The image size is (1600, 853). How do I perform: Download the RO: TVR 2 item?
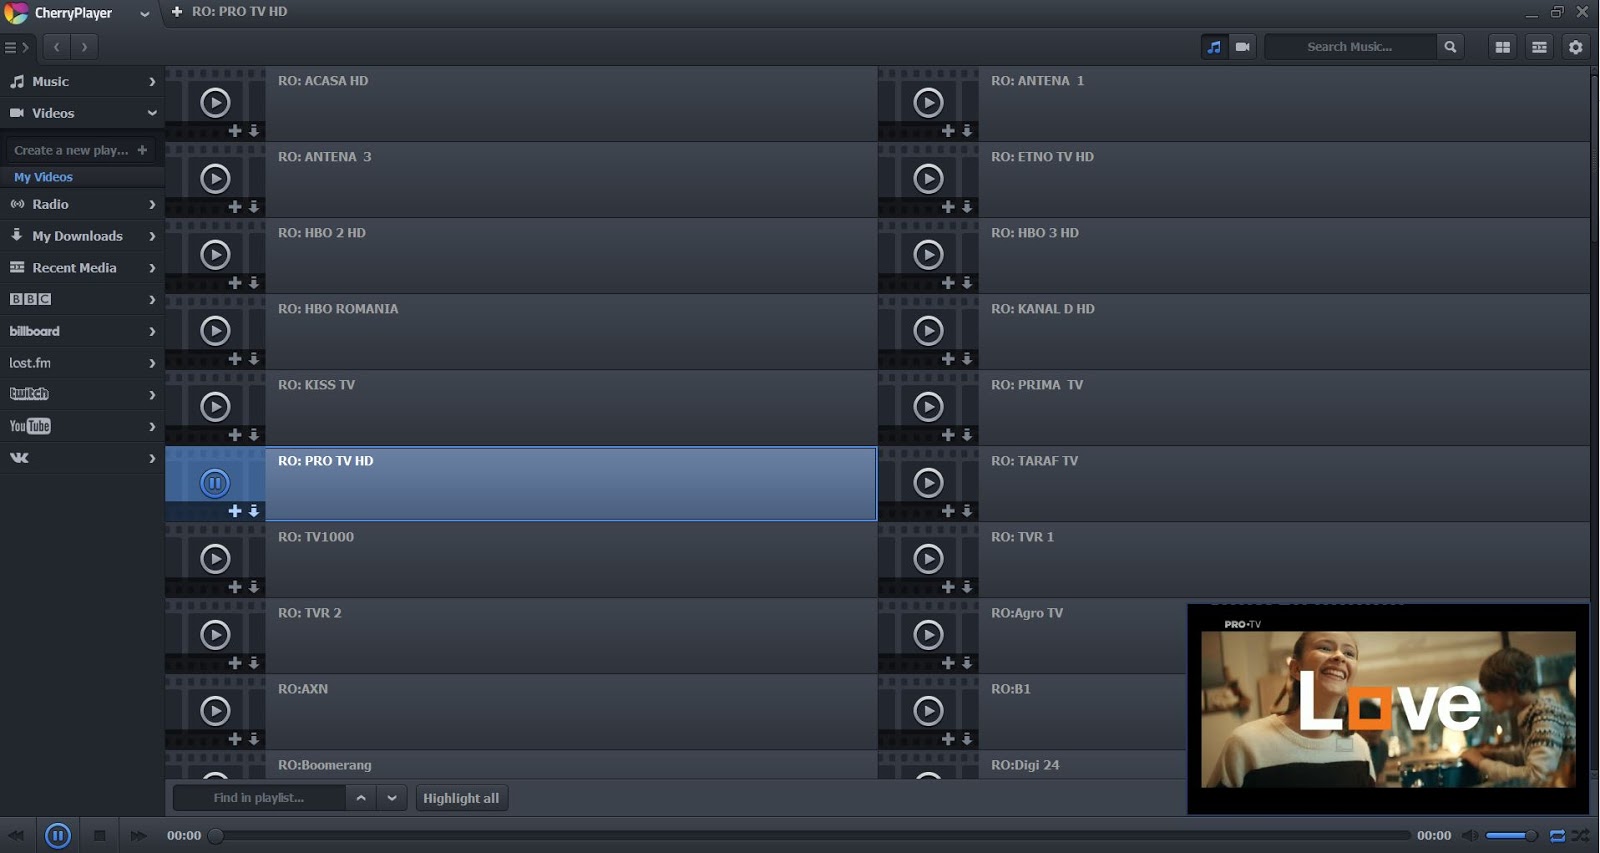(x=254, y=663)
